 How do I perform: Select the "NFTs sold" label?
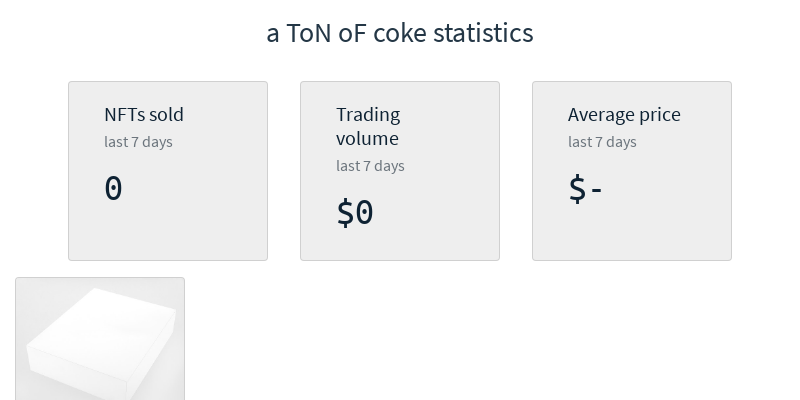click(144, 115)
